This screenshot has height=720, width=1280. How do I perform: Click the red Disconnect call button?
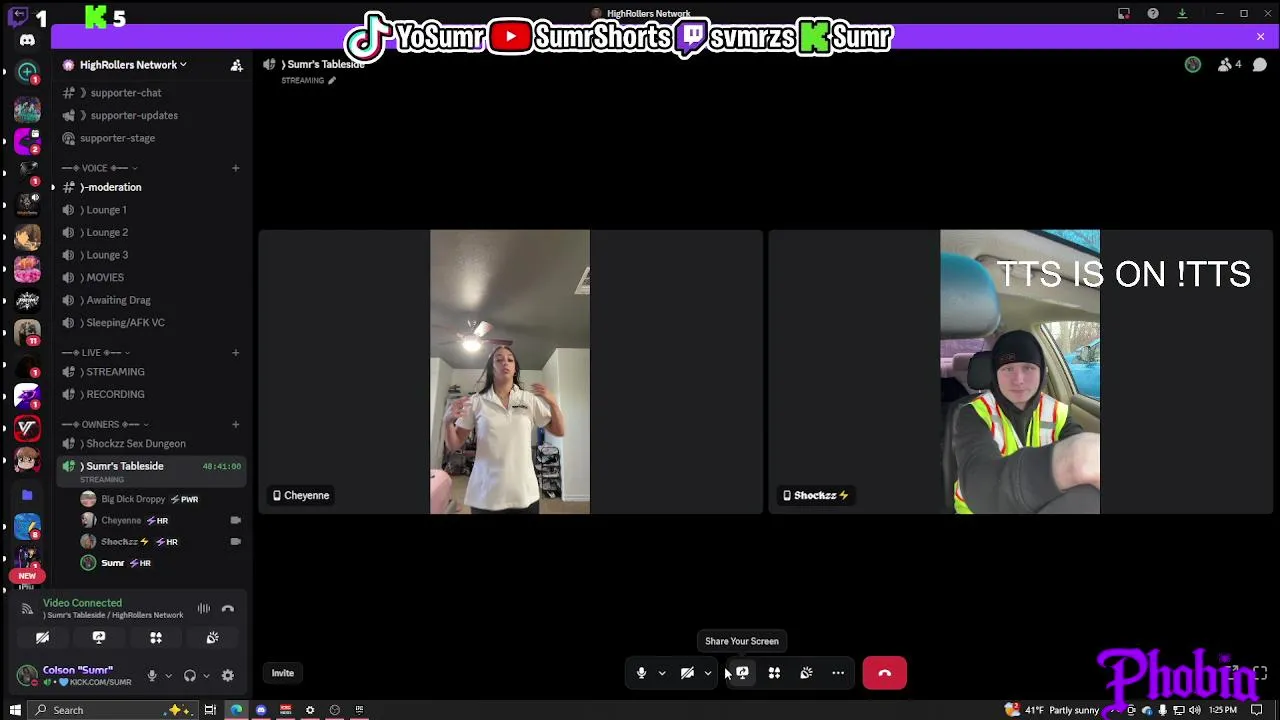click(x=885, y=673)
